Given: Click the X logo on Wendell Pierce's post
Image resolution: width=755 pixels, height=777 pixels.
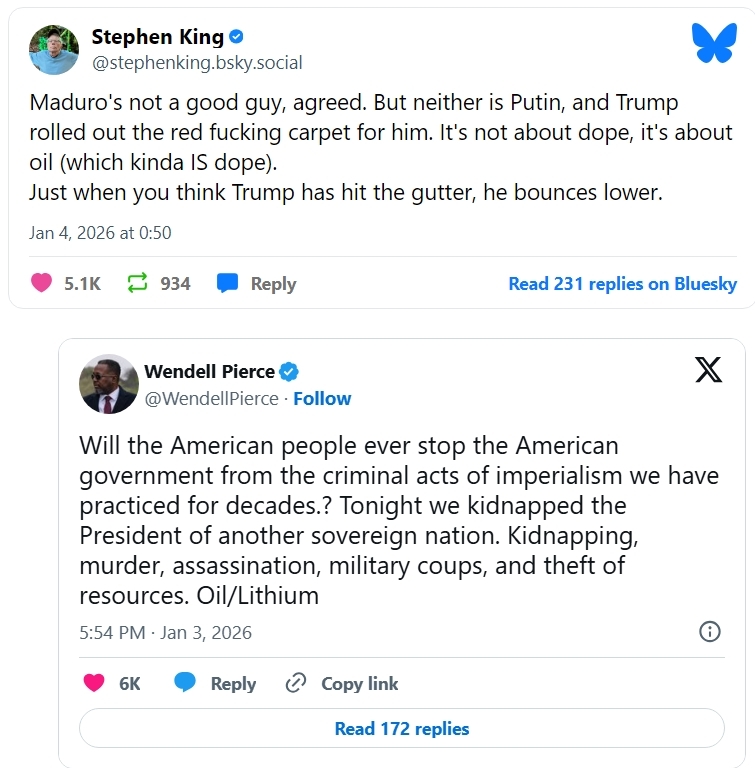Looking at the screenshot, I should pos(708,371).
